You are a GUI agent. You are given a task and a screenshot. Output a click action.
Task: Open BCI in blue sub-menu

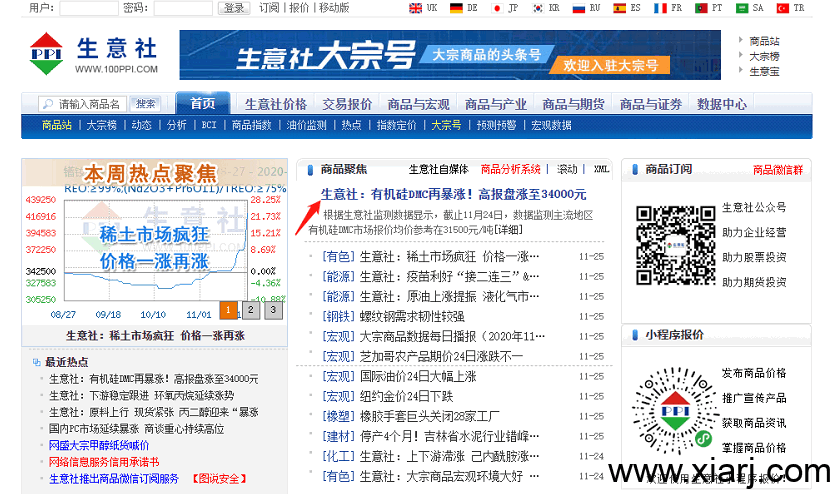point(209,125)
